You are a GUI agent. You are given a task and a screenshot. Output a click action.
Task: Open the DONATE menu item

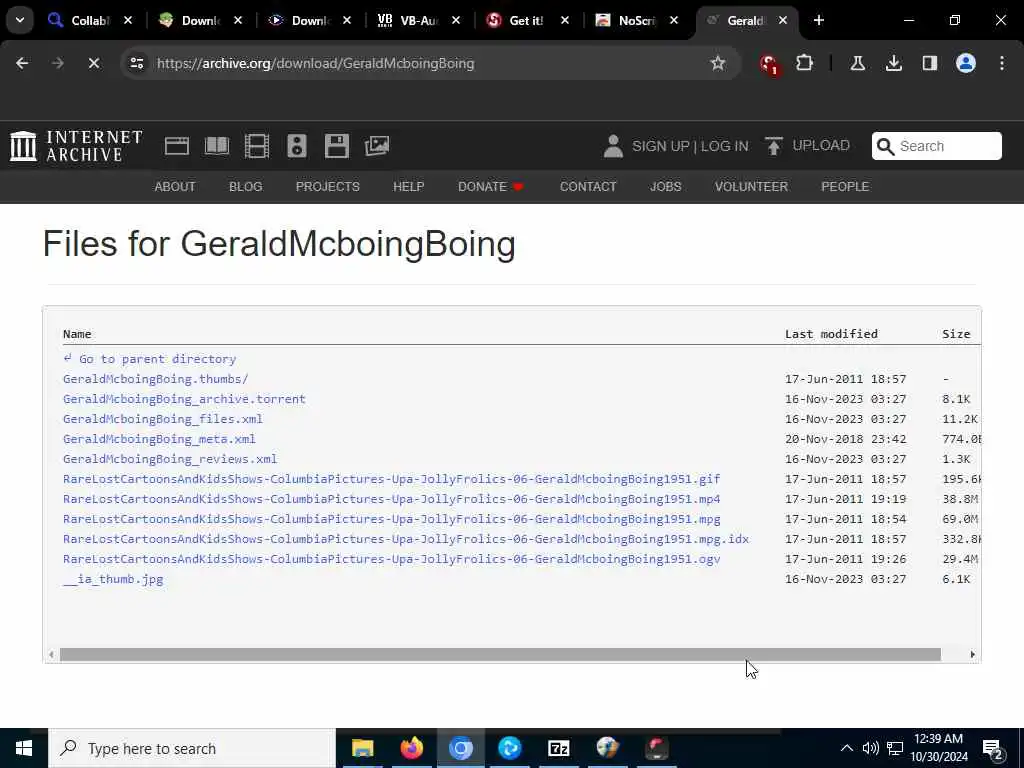click(490, 187)
